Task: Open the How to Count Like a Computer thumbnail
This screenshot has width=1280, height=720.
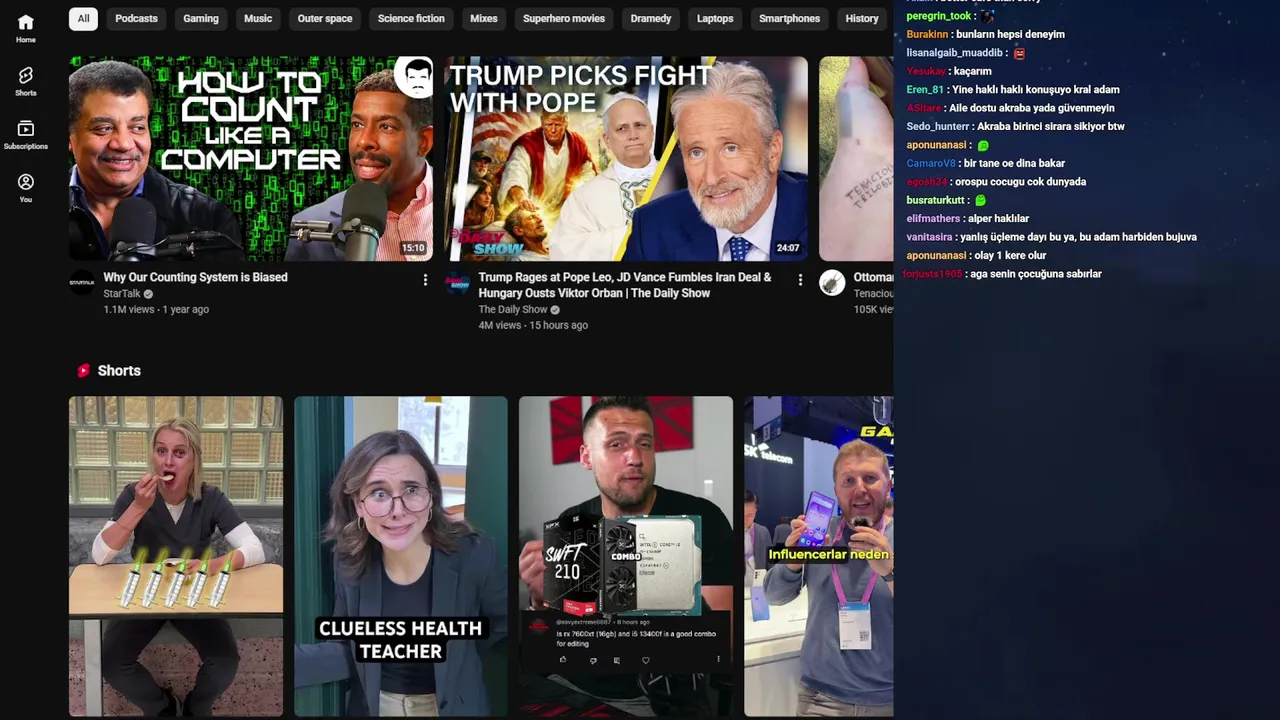Action: 251,158
